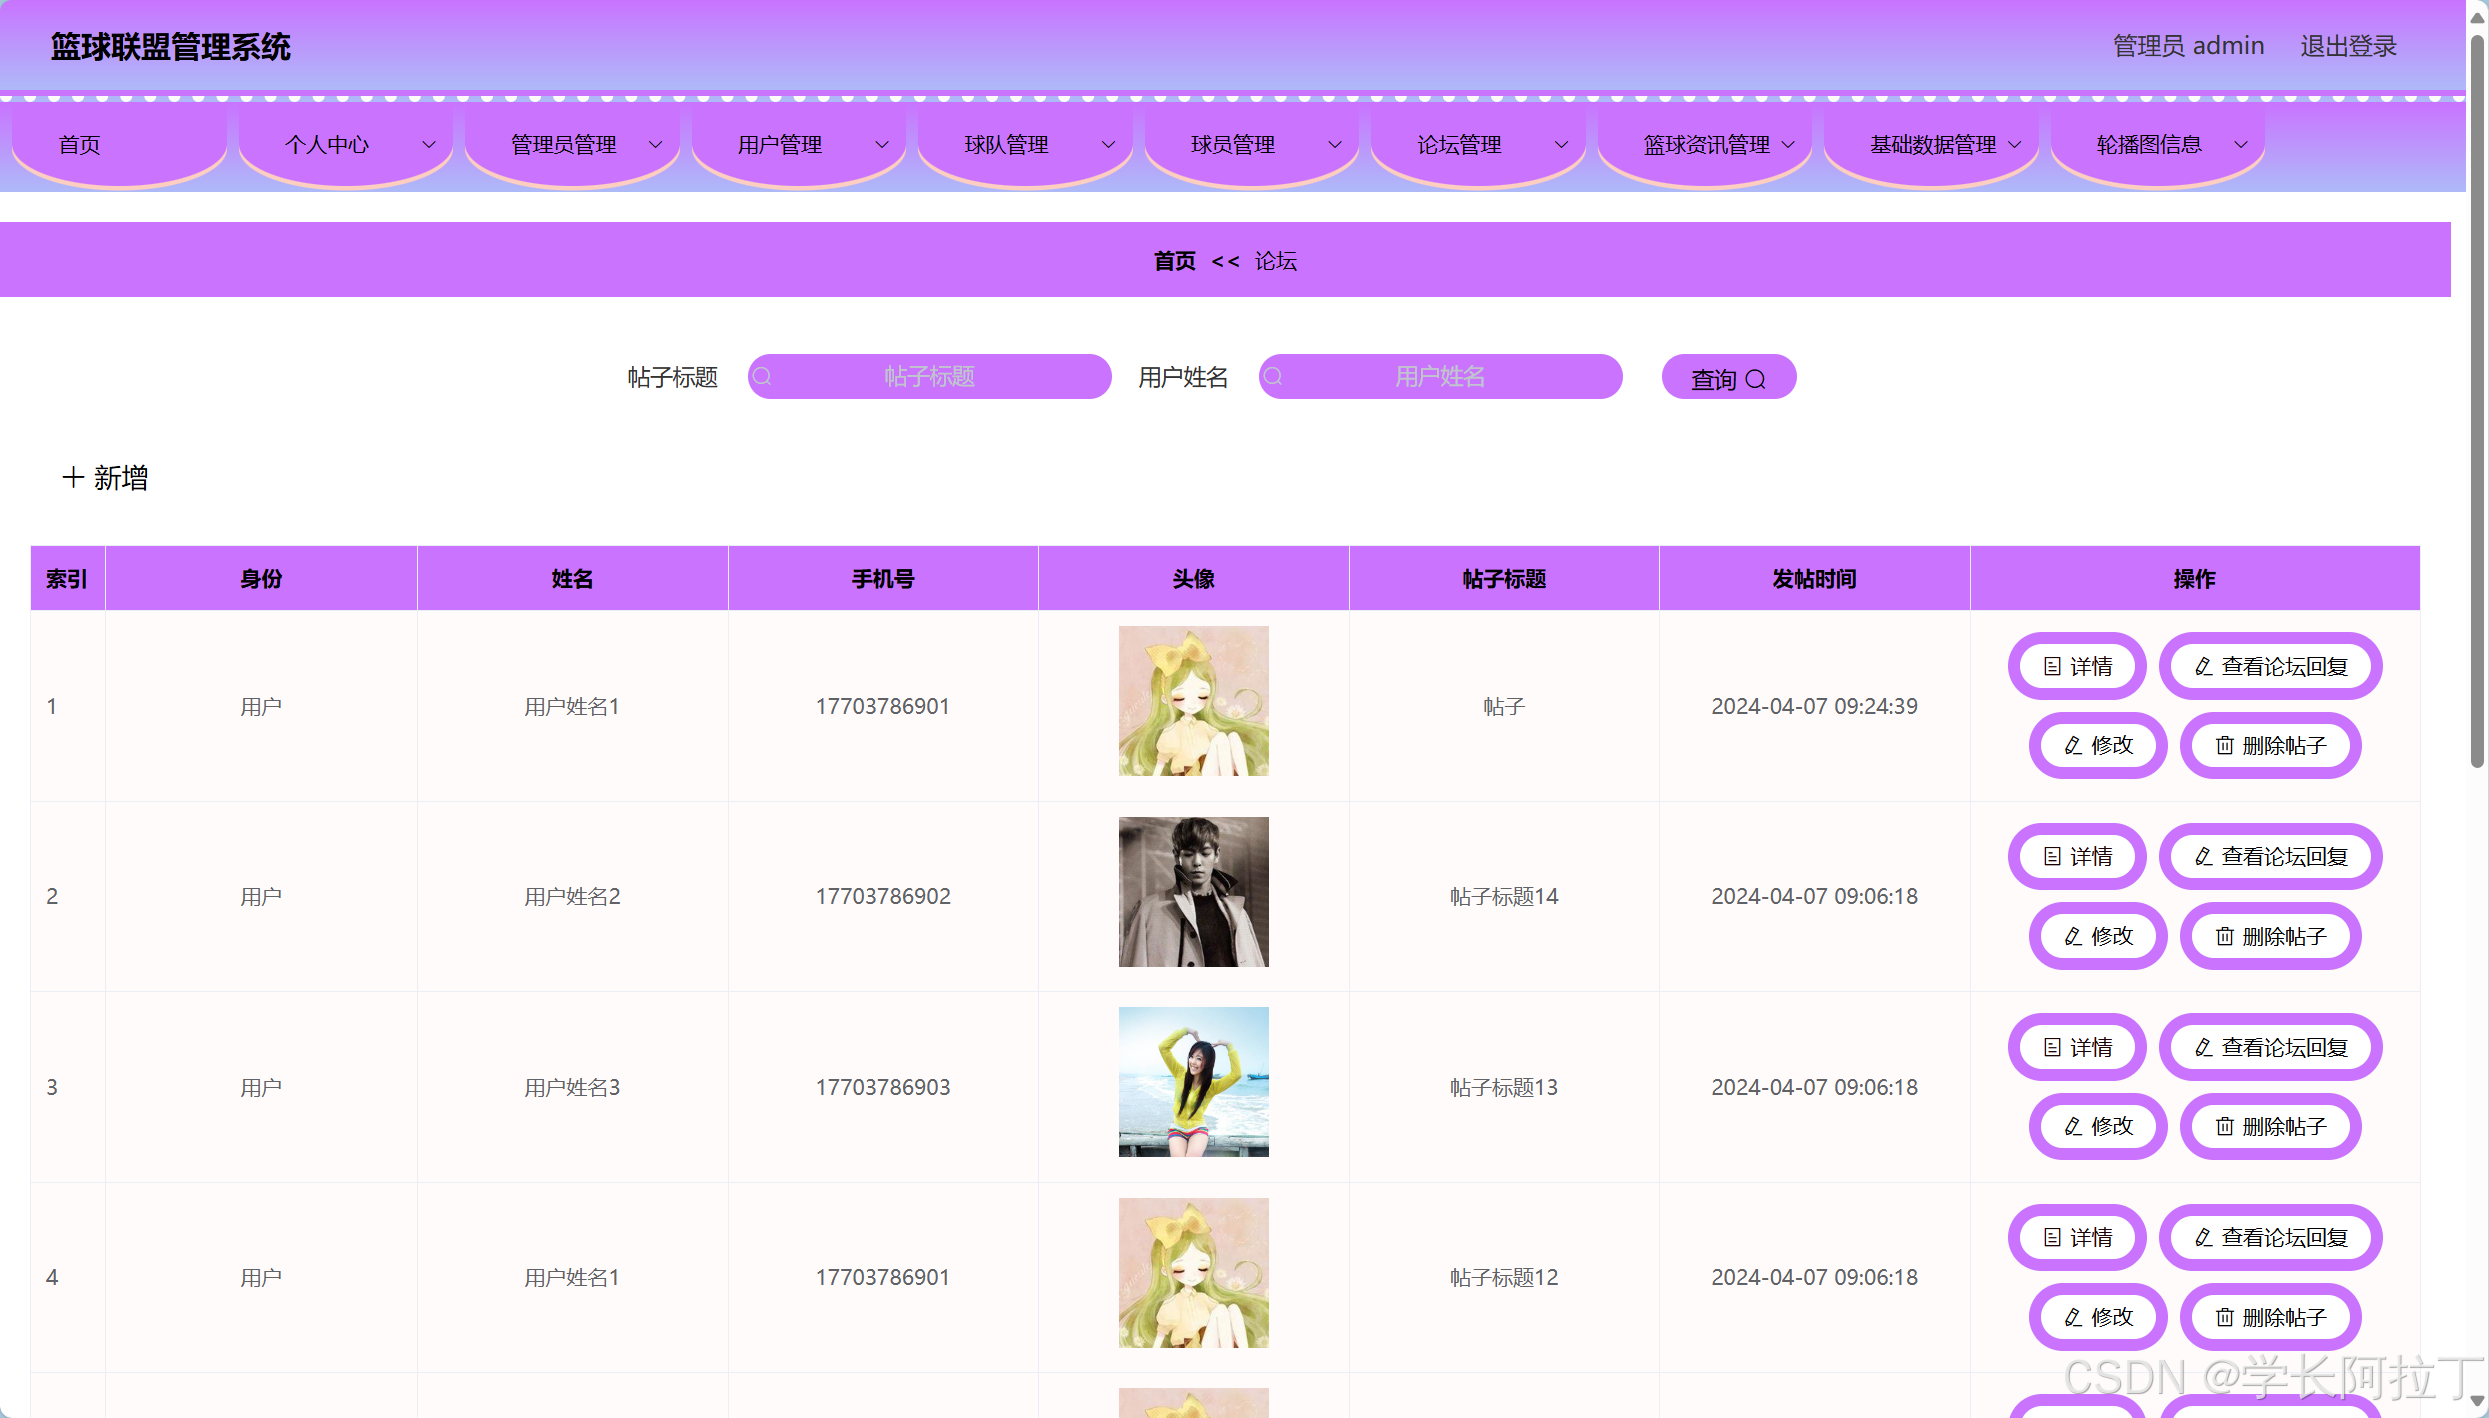Click the scrollbar down arrow

click(x=2477, y=1402)
